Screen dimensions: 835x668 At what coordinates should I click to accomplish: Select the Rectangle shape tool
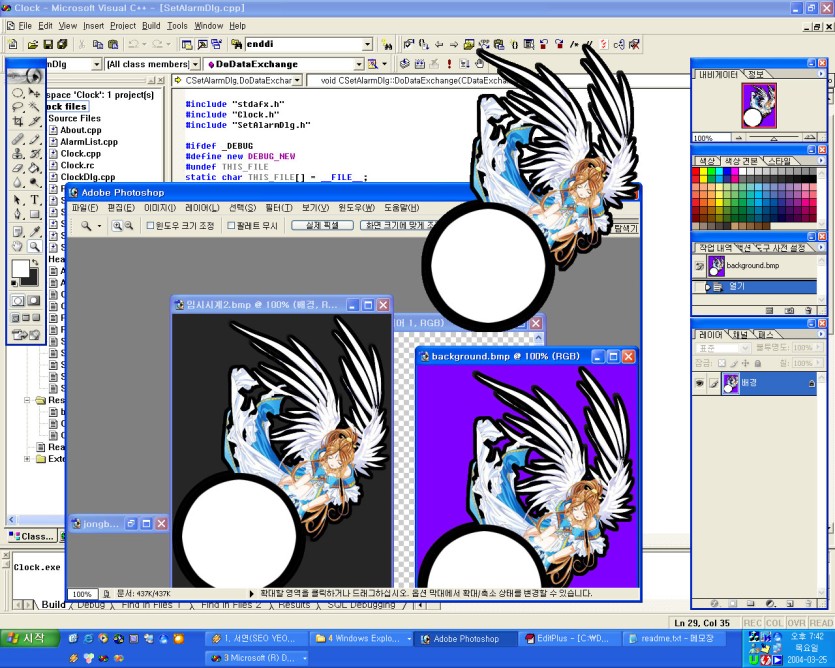[x=35, y=214]
